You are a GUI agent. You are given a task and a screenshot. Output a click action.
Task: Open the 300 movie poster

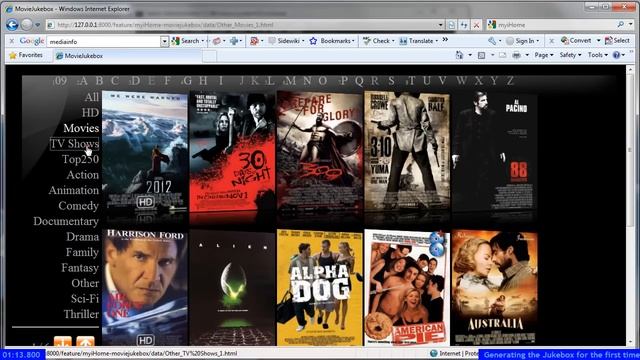coord(320,151)
